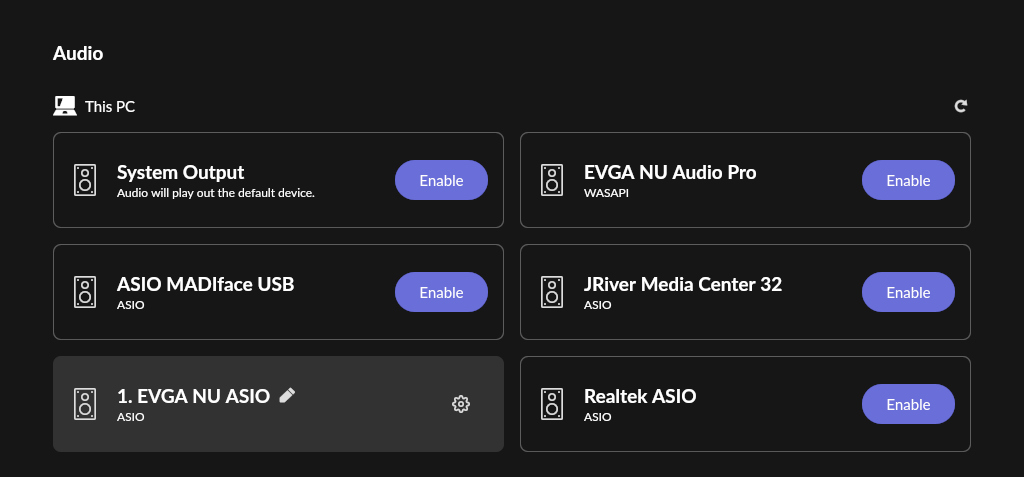Enable System Output device
The height and width of the screenshot is (477, 1024).
coord(441,180)
